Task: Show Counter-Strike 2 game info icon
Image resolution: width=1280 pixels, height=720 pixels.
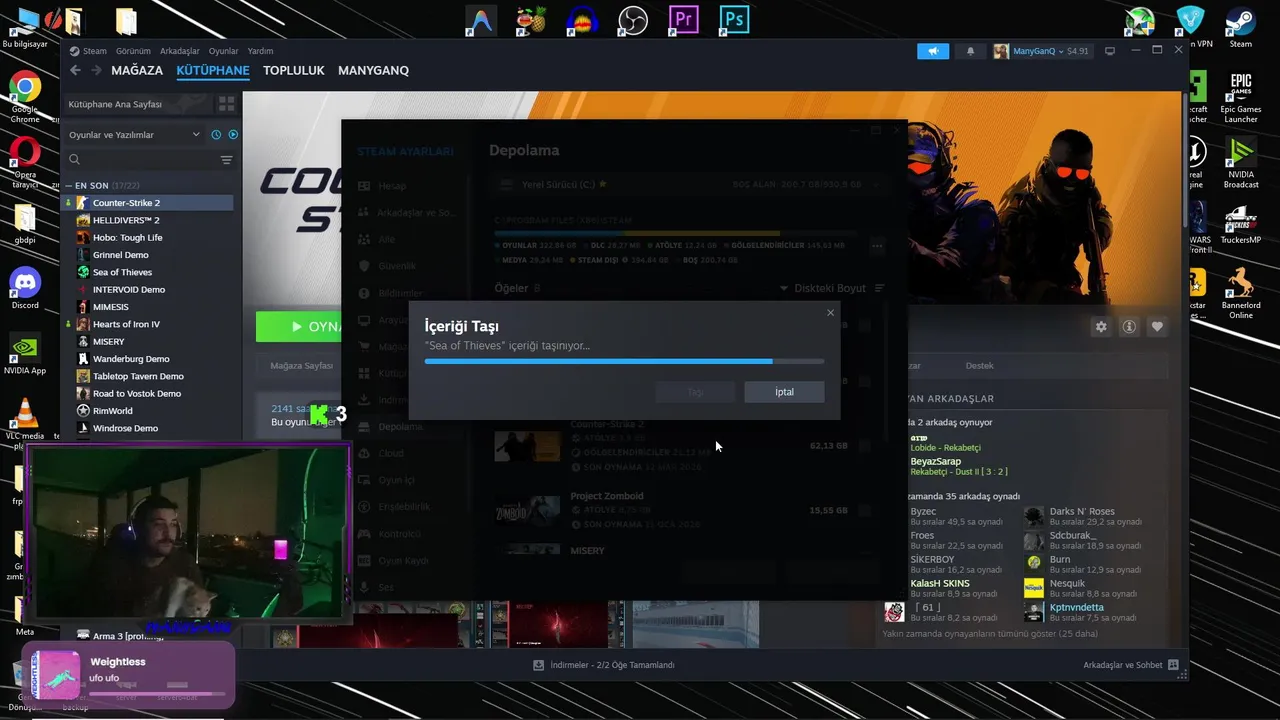Action: (x=1129, y=327)
